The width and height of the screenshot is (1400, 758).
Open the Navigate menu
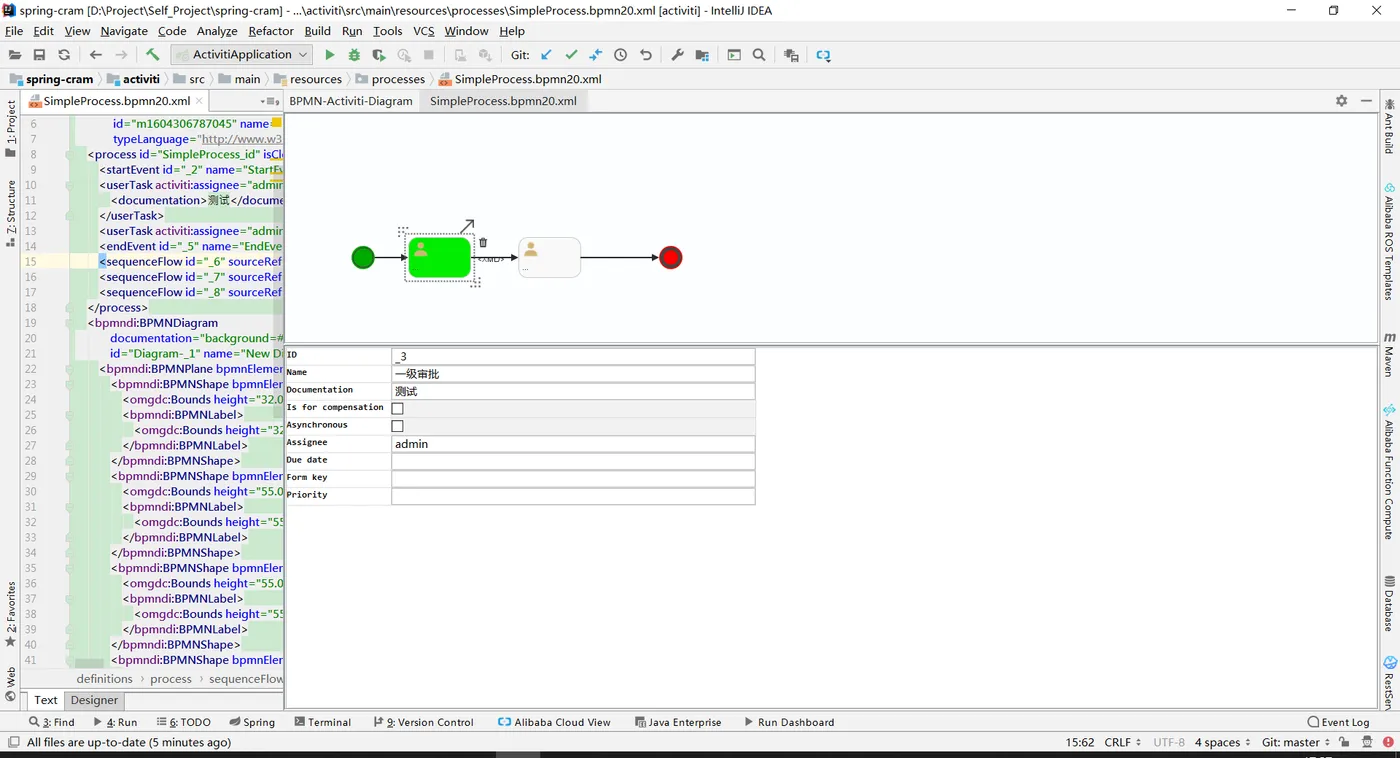124,31
